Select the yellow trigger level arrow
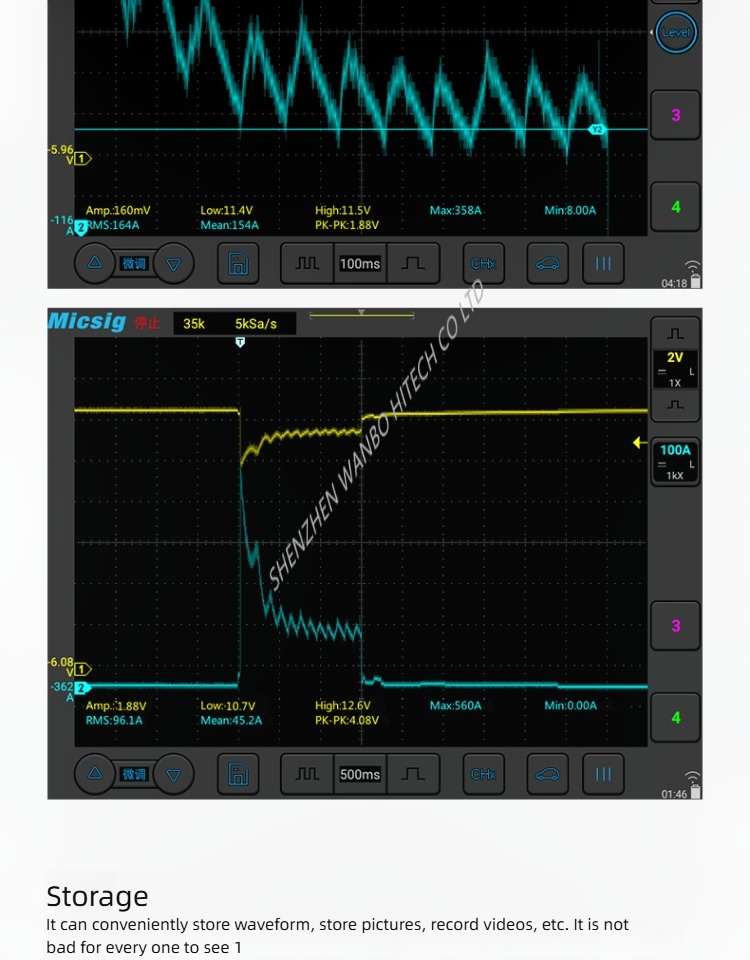Screen dimensions: 750x960 point(639,442)
